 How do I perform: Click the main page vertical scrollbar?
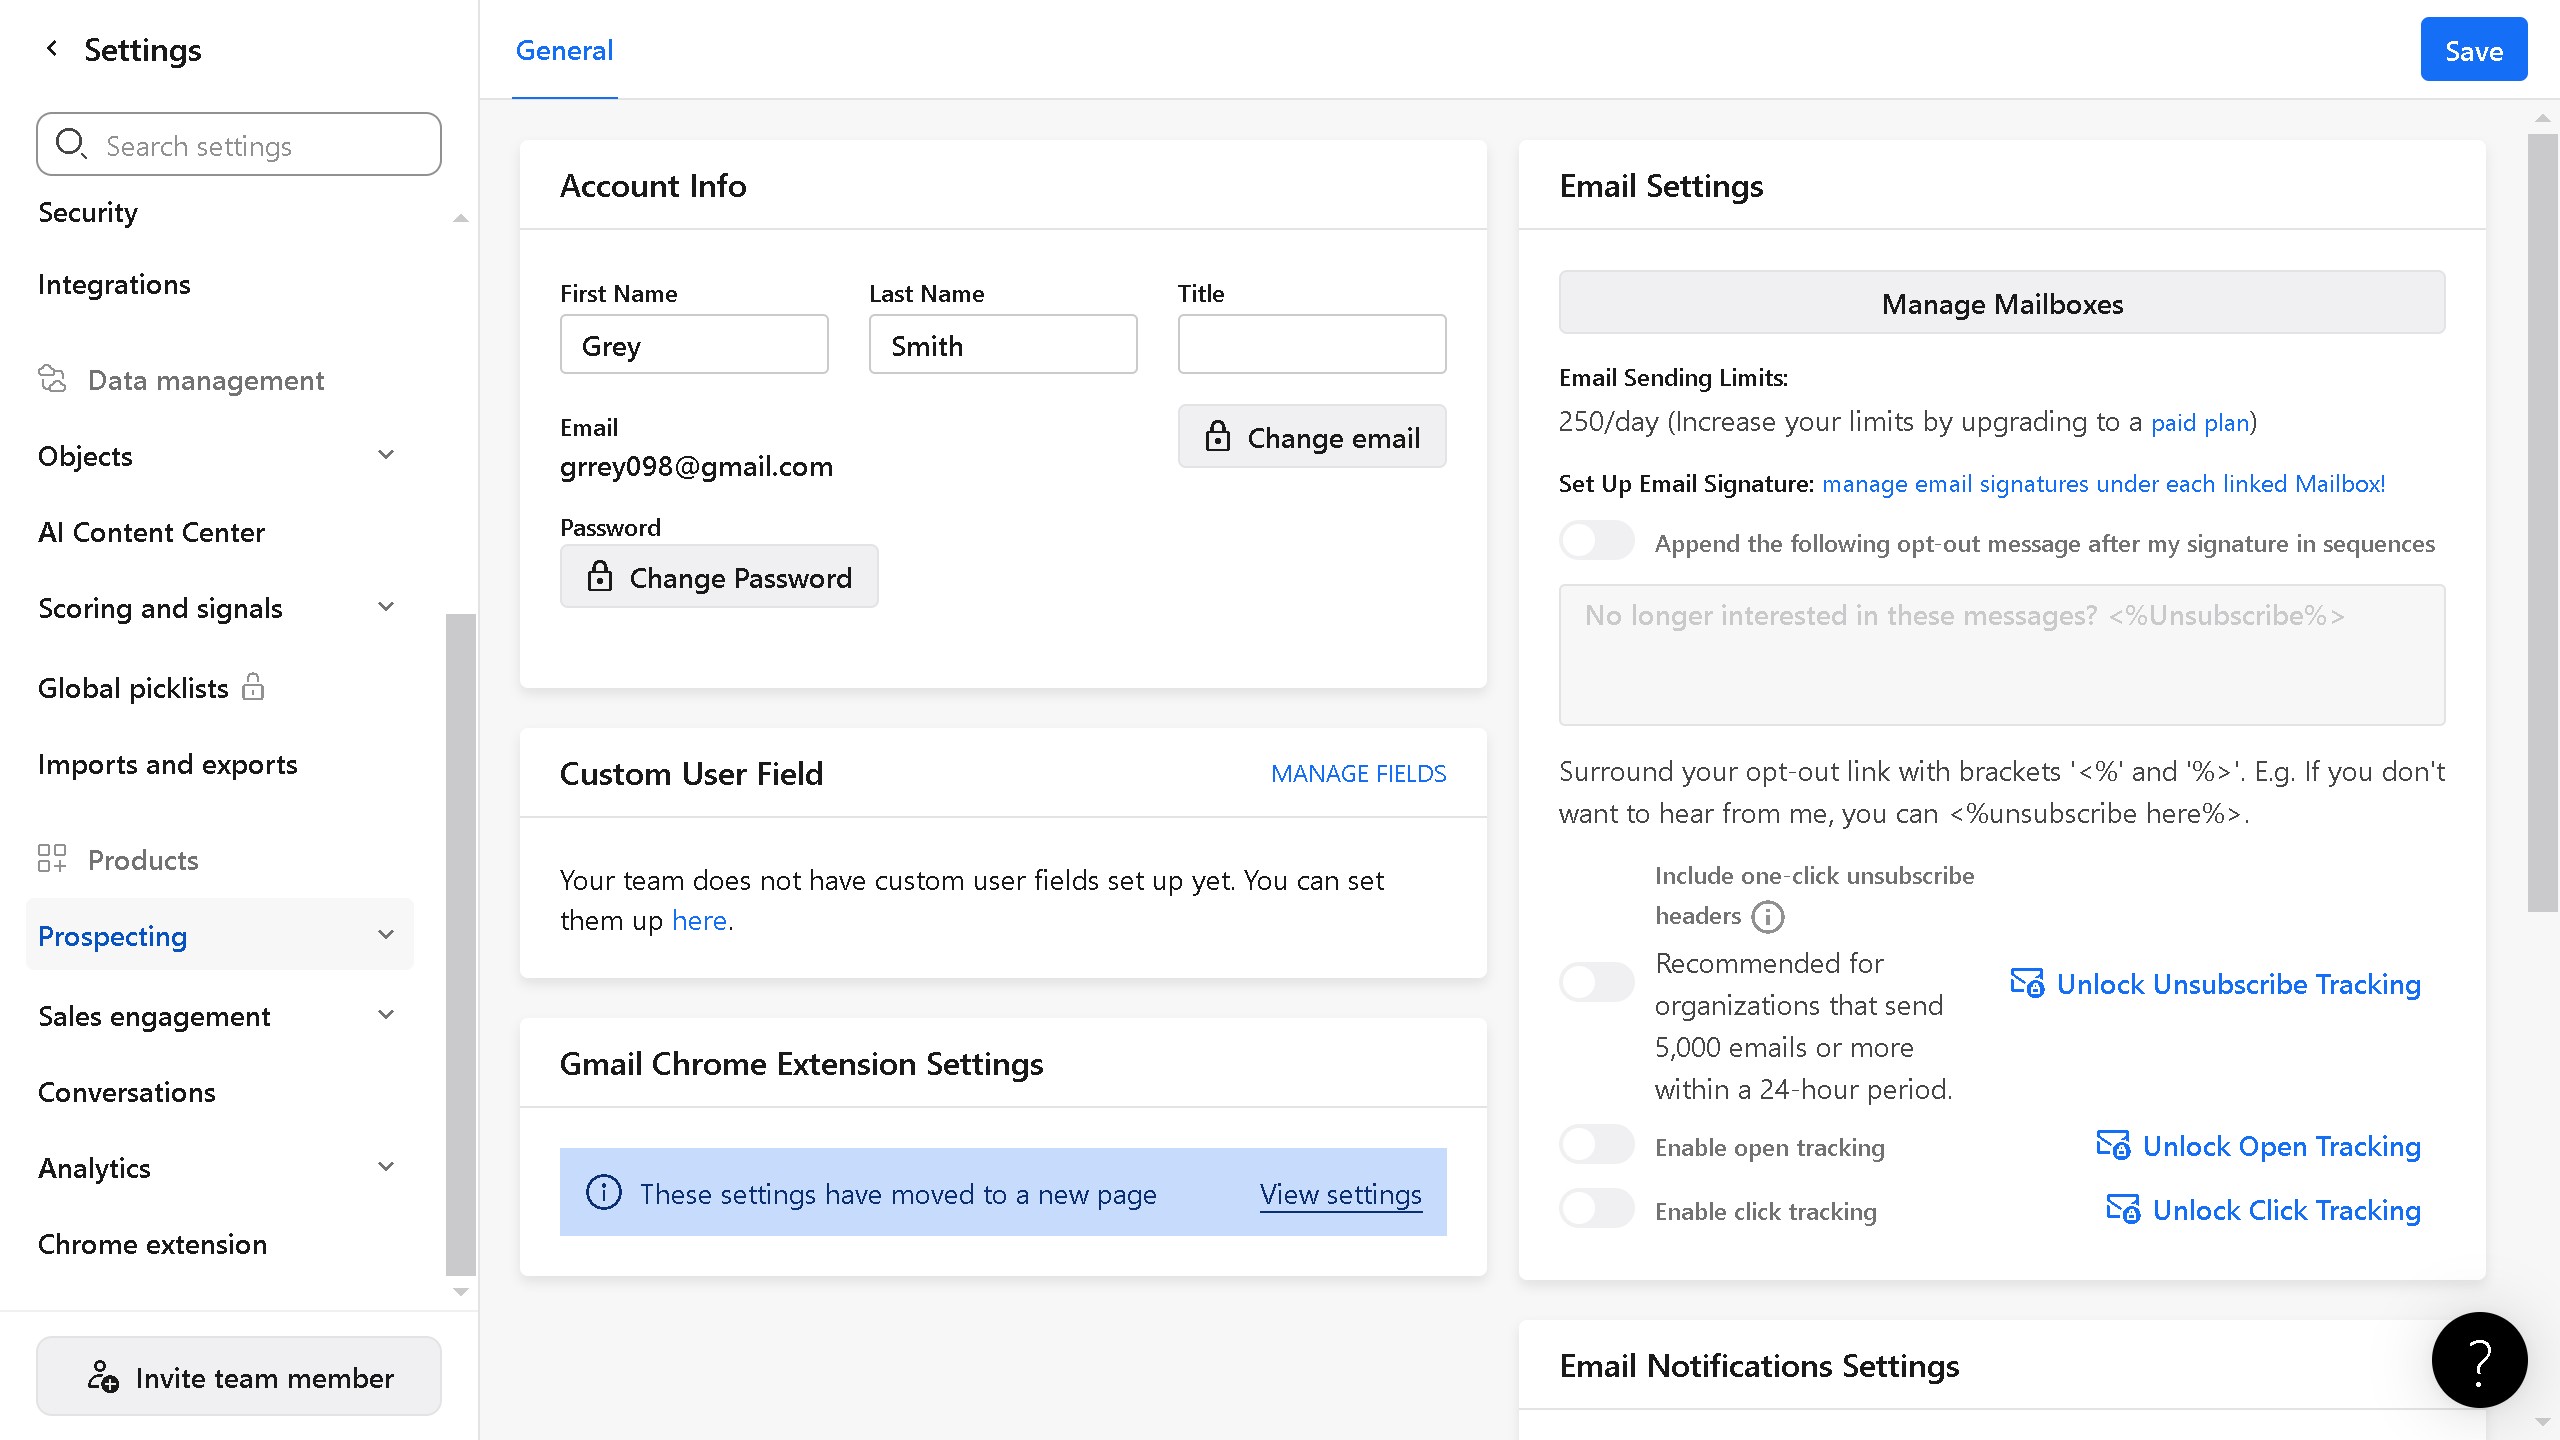(x=2541, y=520)
